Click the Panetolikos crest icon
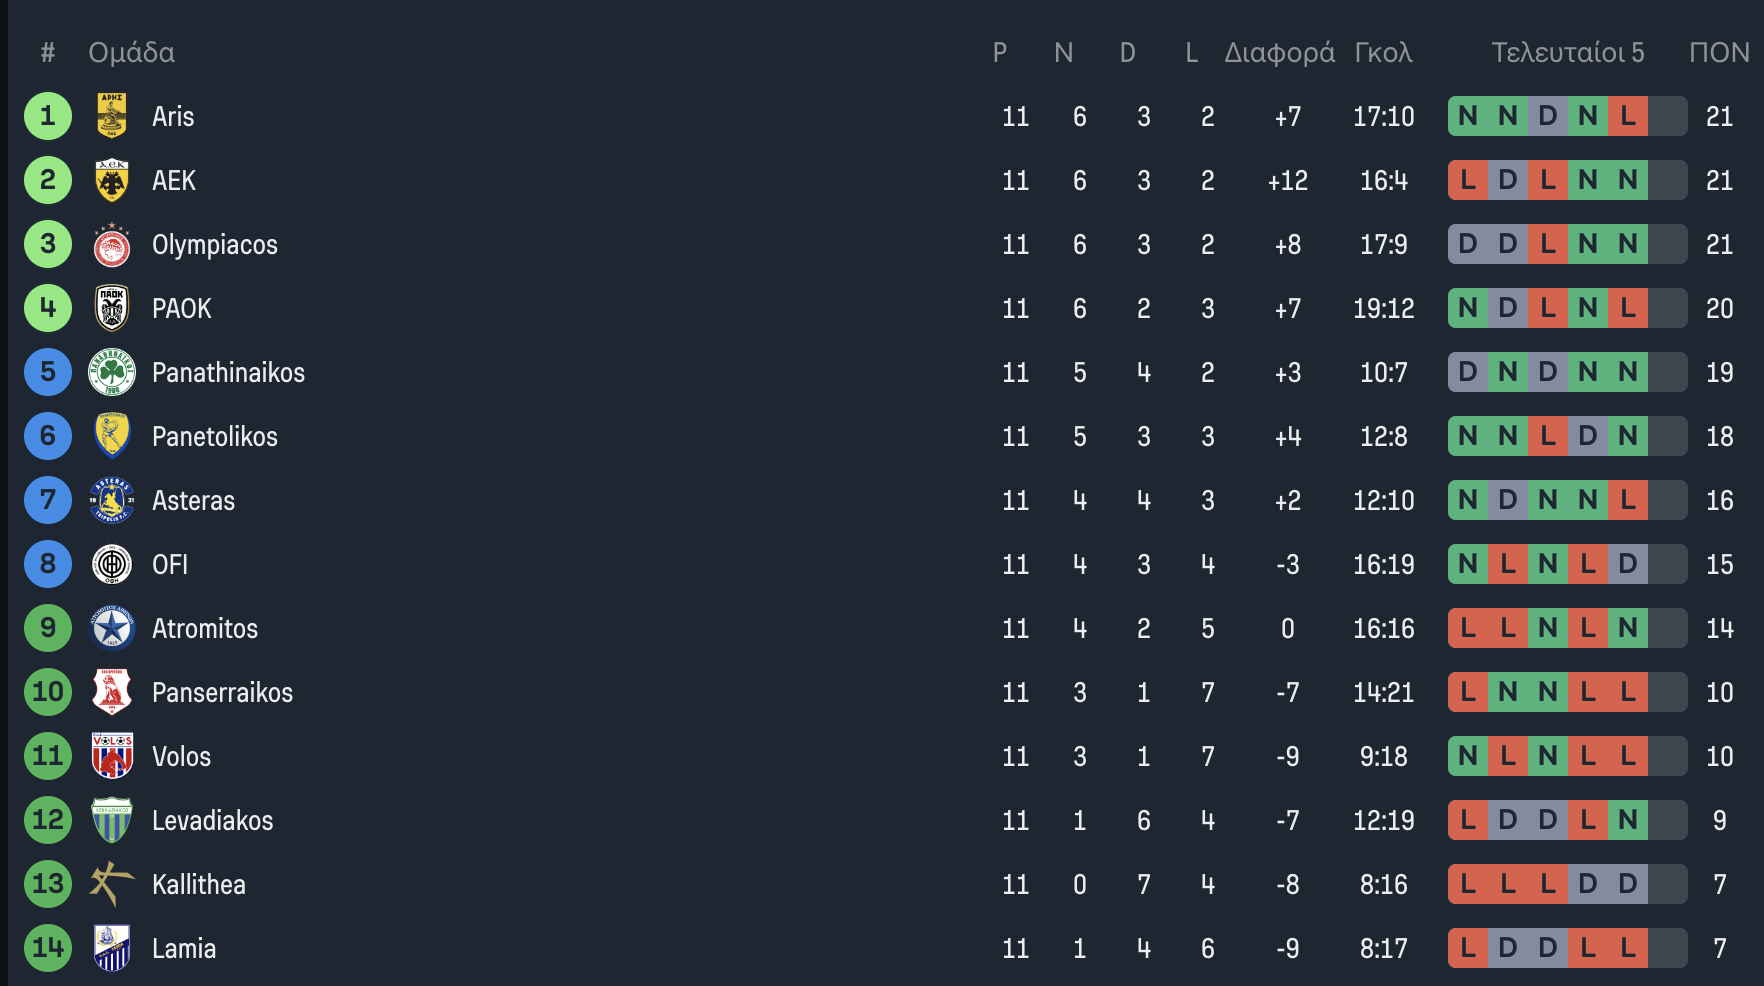 pyautogui.click(x=112, y=436)
